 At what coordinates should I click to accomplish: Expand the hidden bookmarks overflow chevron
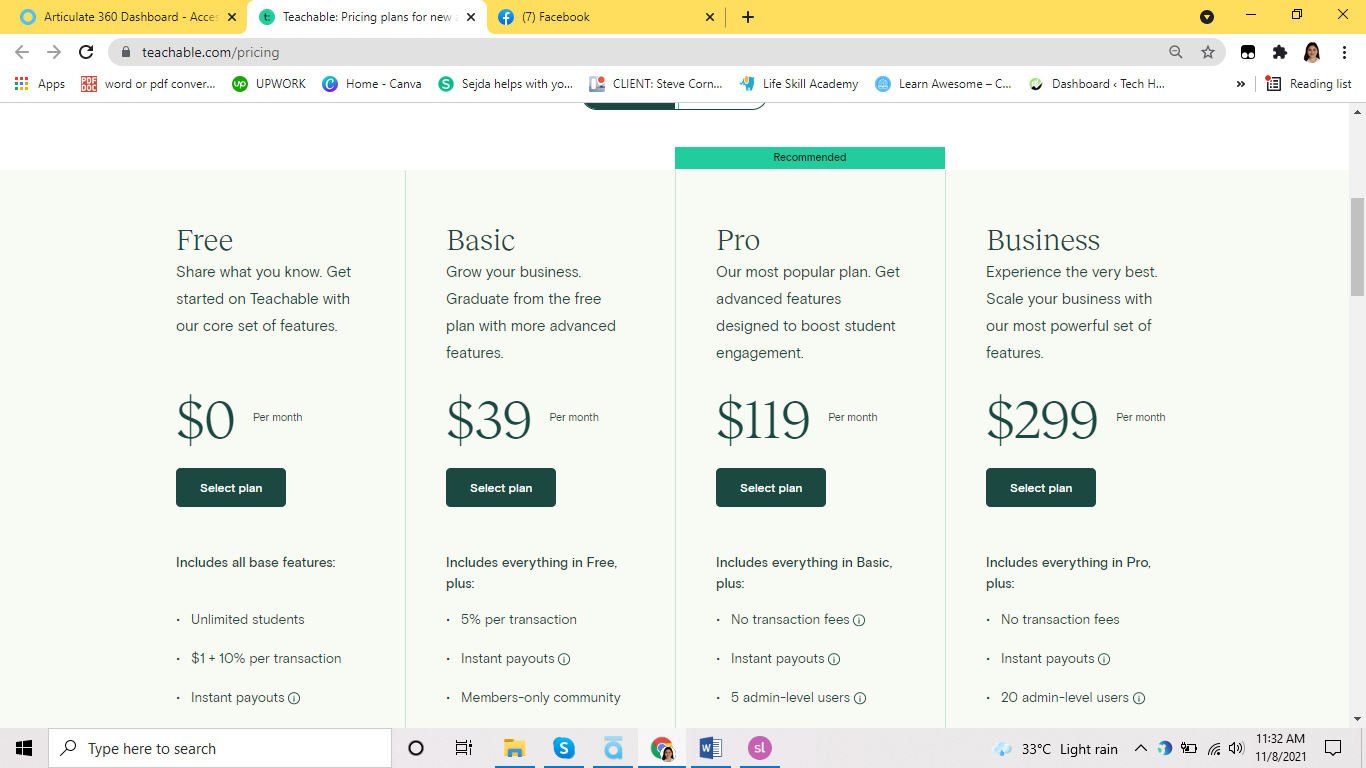[x=1241, y=84]
